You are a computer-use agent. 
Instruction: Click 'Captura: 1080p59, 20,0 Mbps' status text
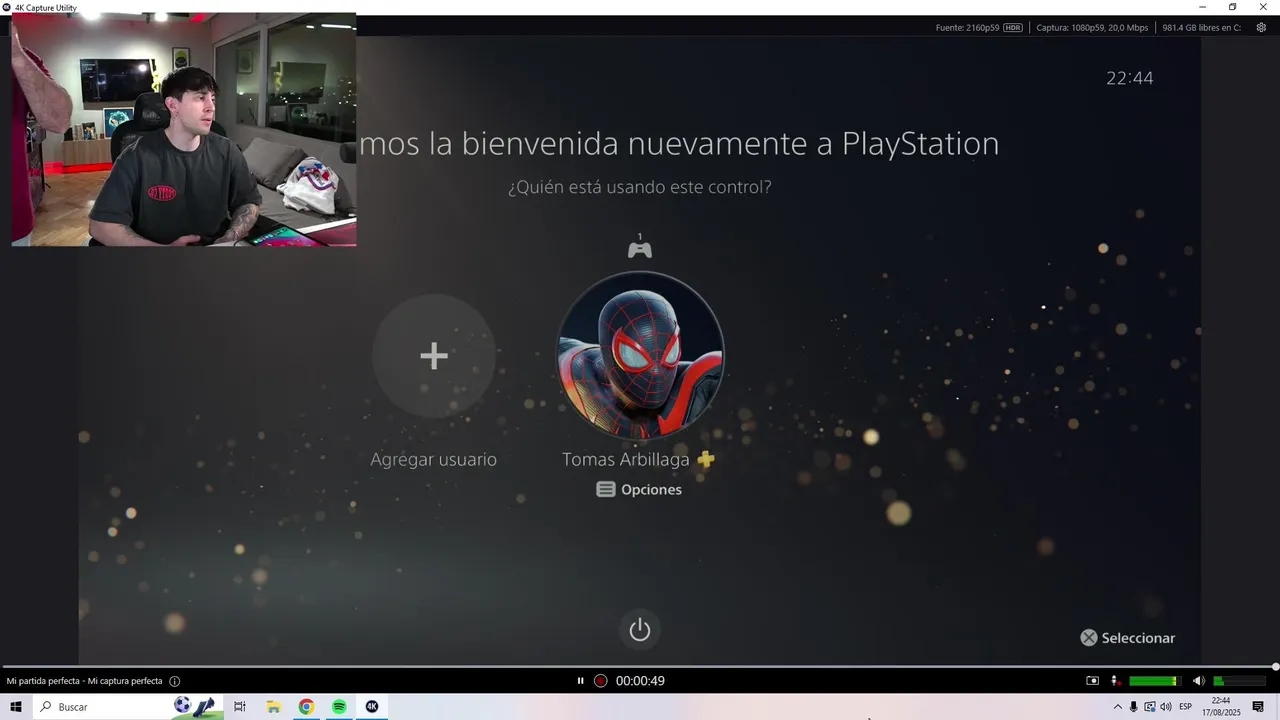[1092, 27]
